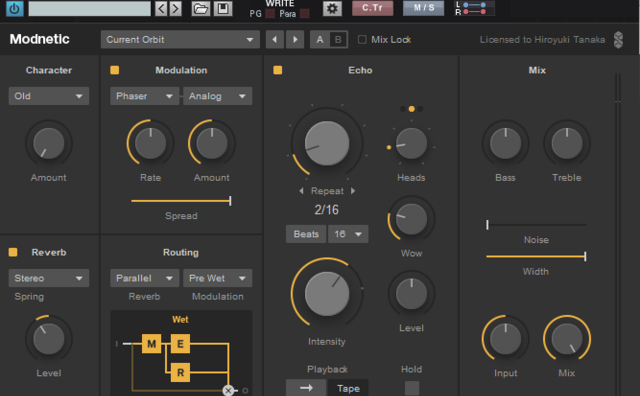The height and width of the screenshot is (396, 640).
Task: Click the Modulation Amount knob
Action: 212,143
